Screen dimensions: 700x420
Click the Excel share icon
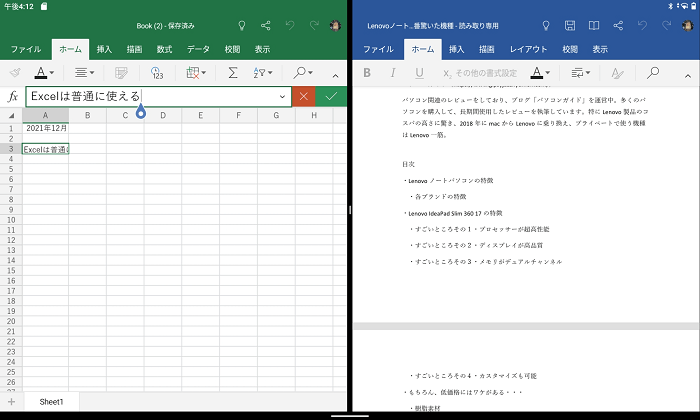point(266,25)
